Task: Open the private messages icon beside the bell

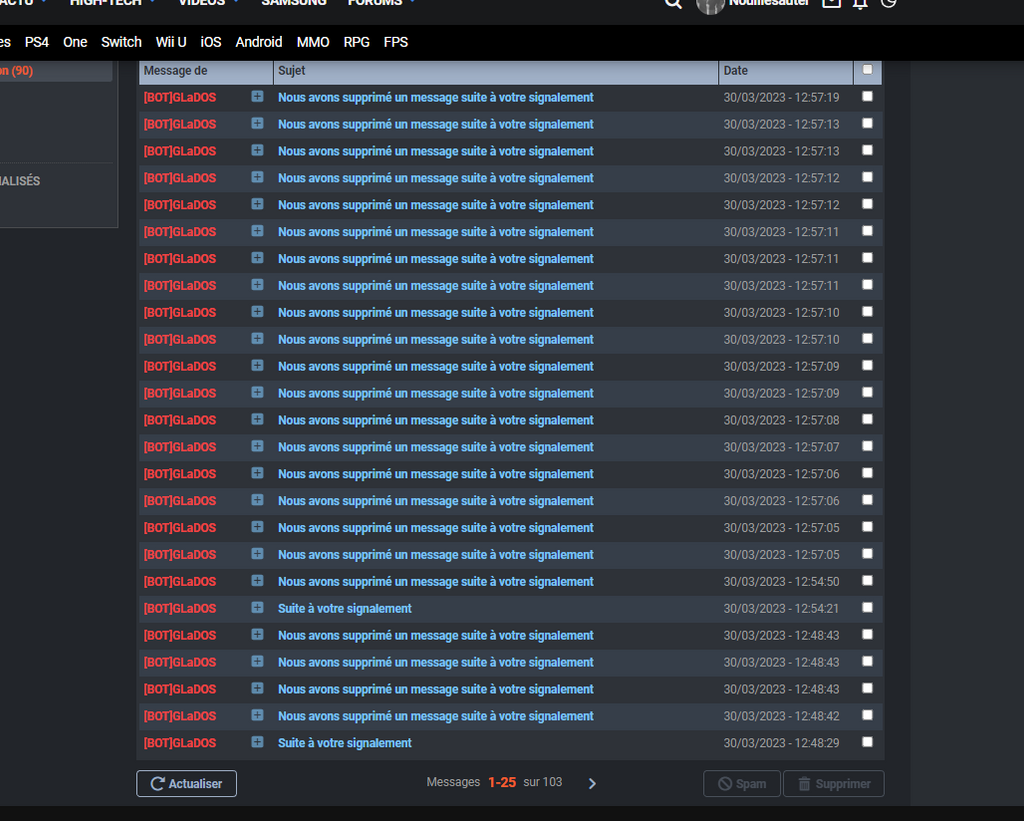Action: 831,3
